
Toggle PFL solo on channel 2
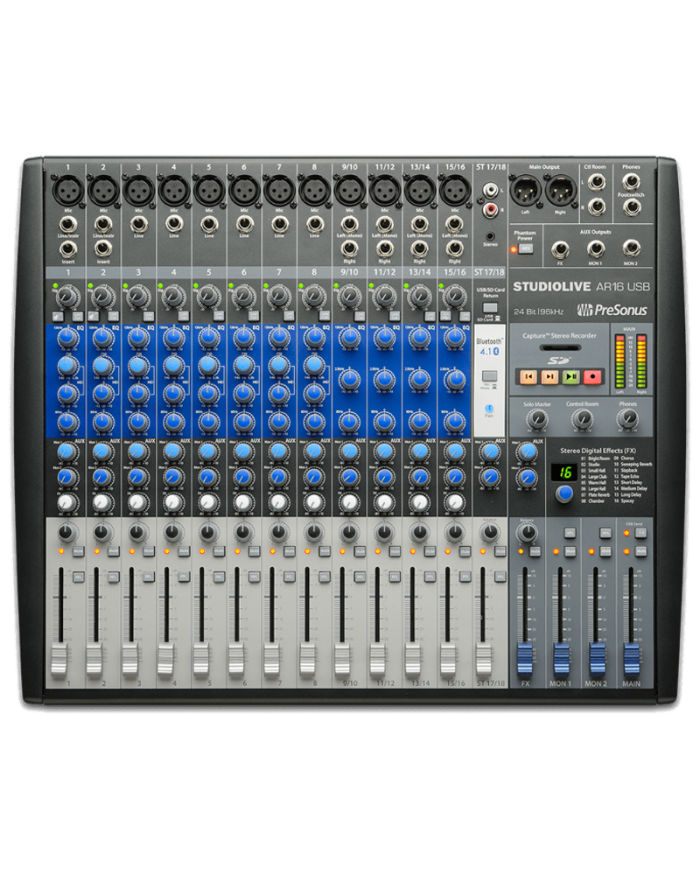point(113,577)
